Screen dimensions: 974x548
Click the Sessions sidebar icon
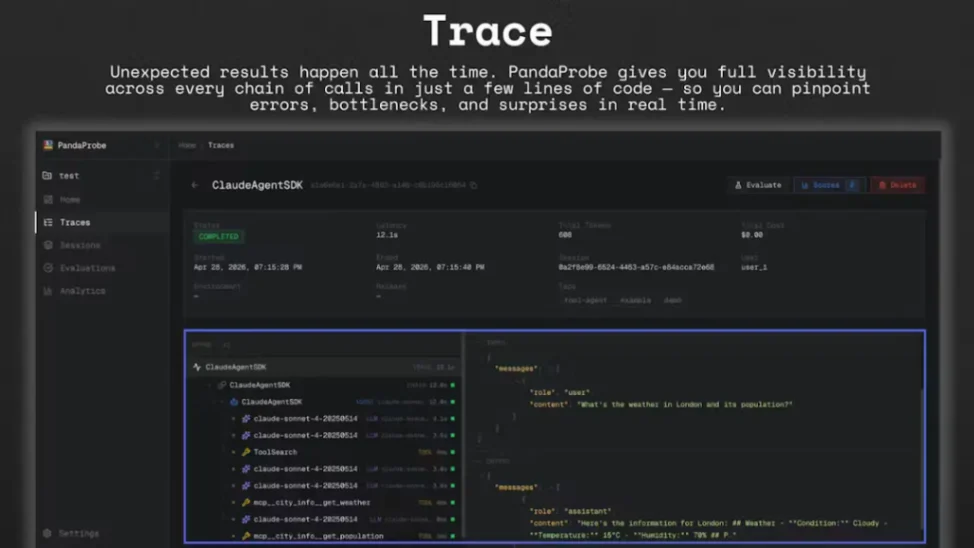(48, 245)
